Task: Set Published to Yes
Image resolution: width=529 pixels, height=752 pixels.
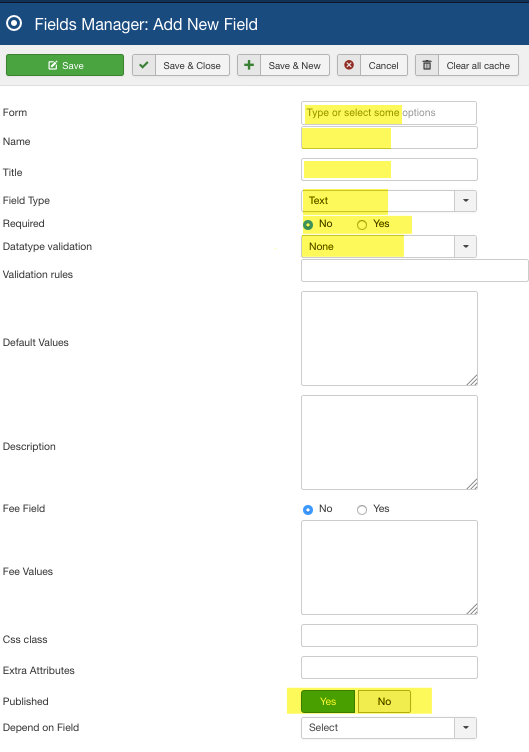Action: pos(328,702)
